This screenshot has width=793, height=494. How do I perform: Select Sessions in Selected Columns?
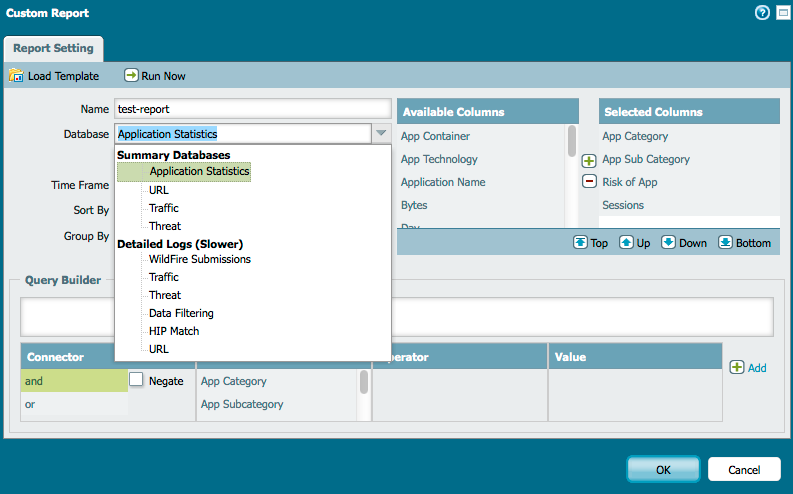[x=623, y=205]
